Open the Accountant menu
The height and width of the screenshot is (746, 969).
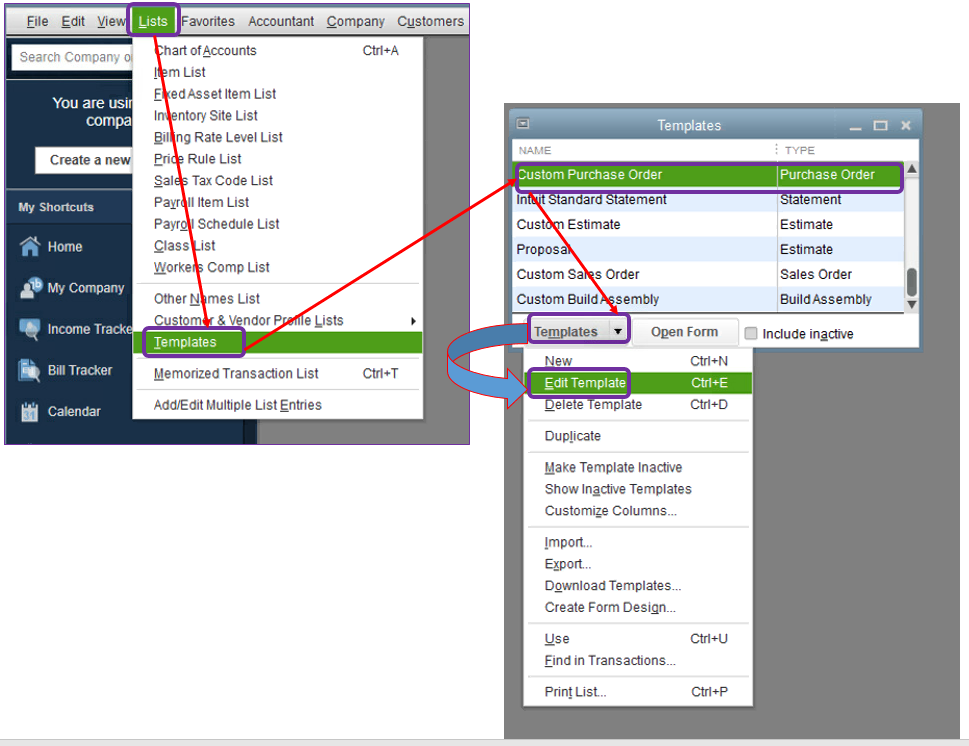coord(281,21)
